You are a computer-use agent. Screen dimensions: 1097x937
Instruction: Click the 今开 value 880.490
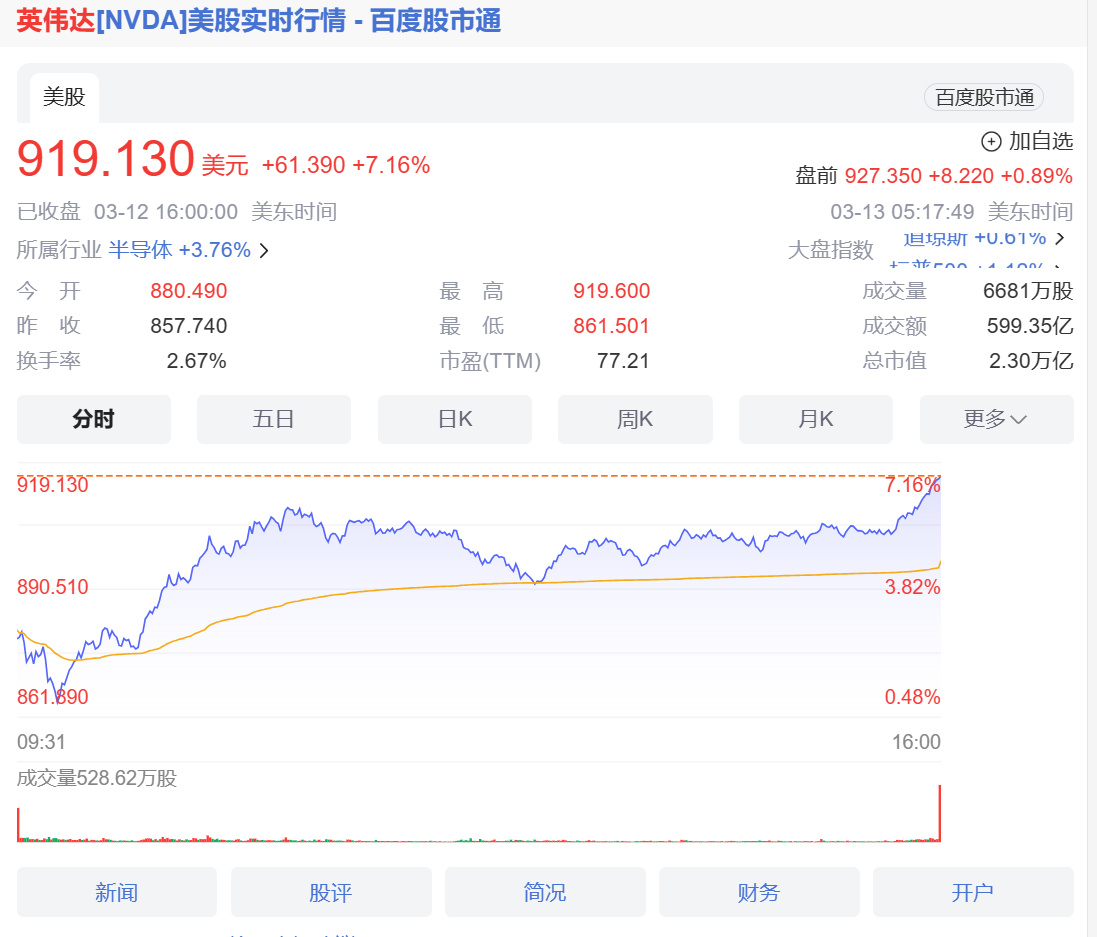coord(189,291)
